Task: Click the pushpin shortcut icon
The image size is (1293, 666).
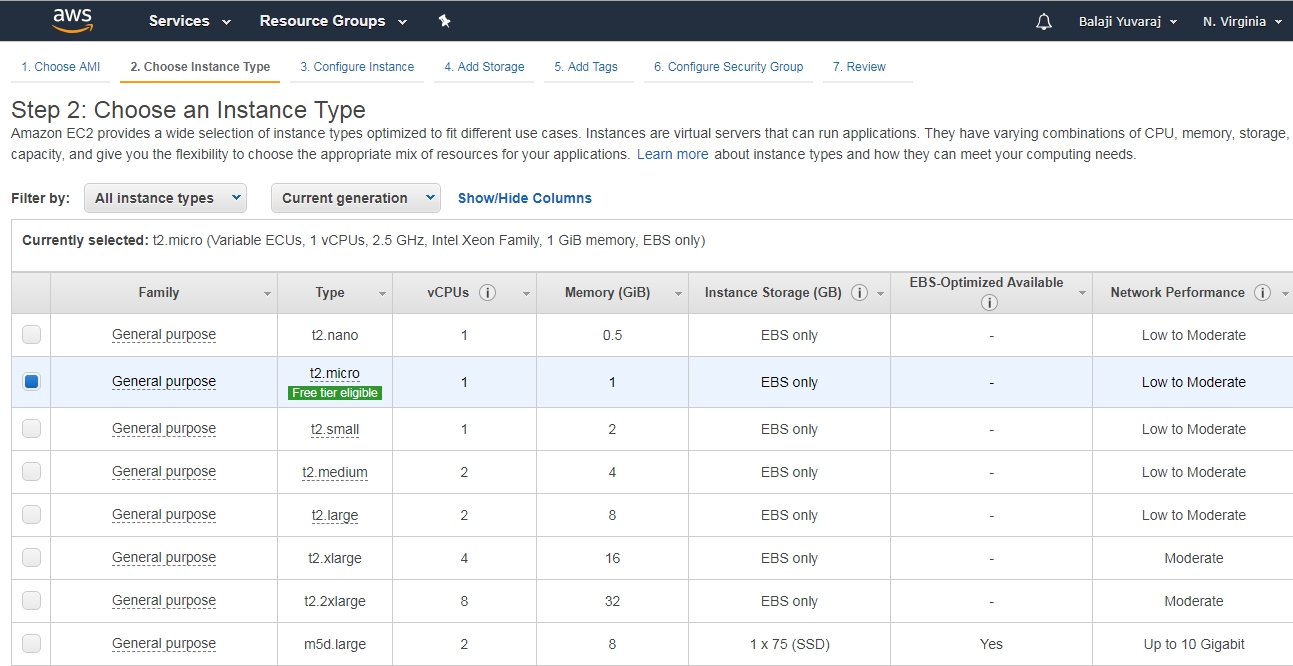Action: click(x=445, y=21)
